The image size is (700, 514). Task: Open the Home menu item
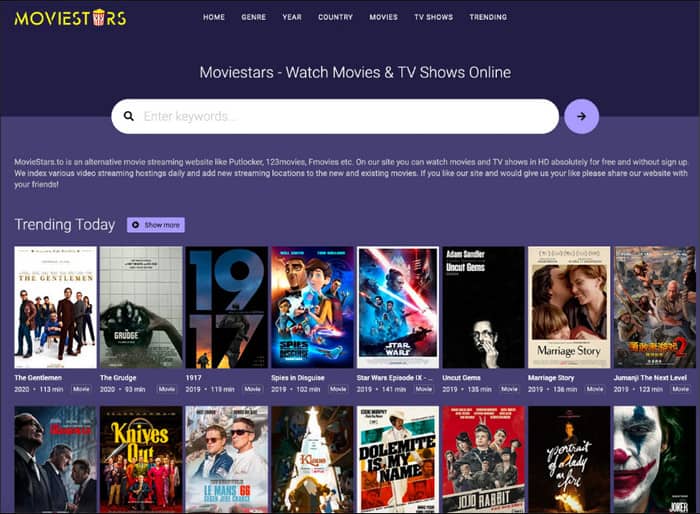point(214,17)
